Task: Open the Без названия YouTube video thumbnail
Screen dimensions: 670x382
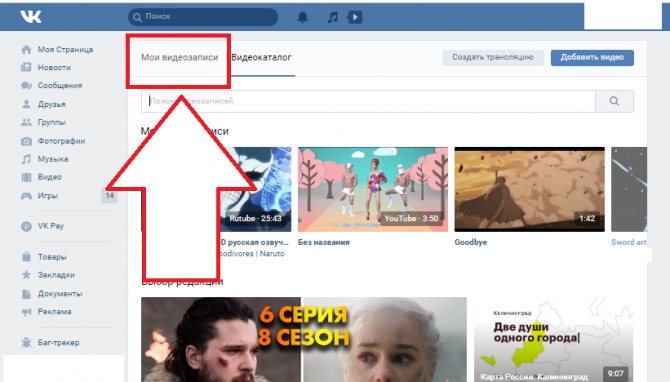Action: point(373,189)
